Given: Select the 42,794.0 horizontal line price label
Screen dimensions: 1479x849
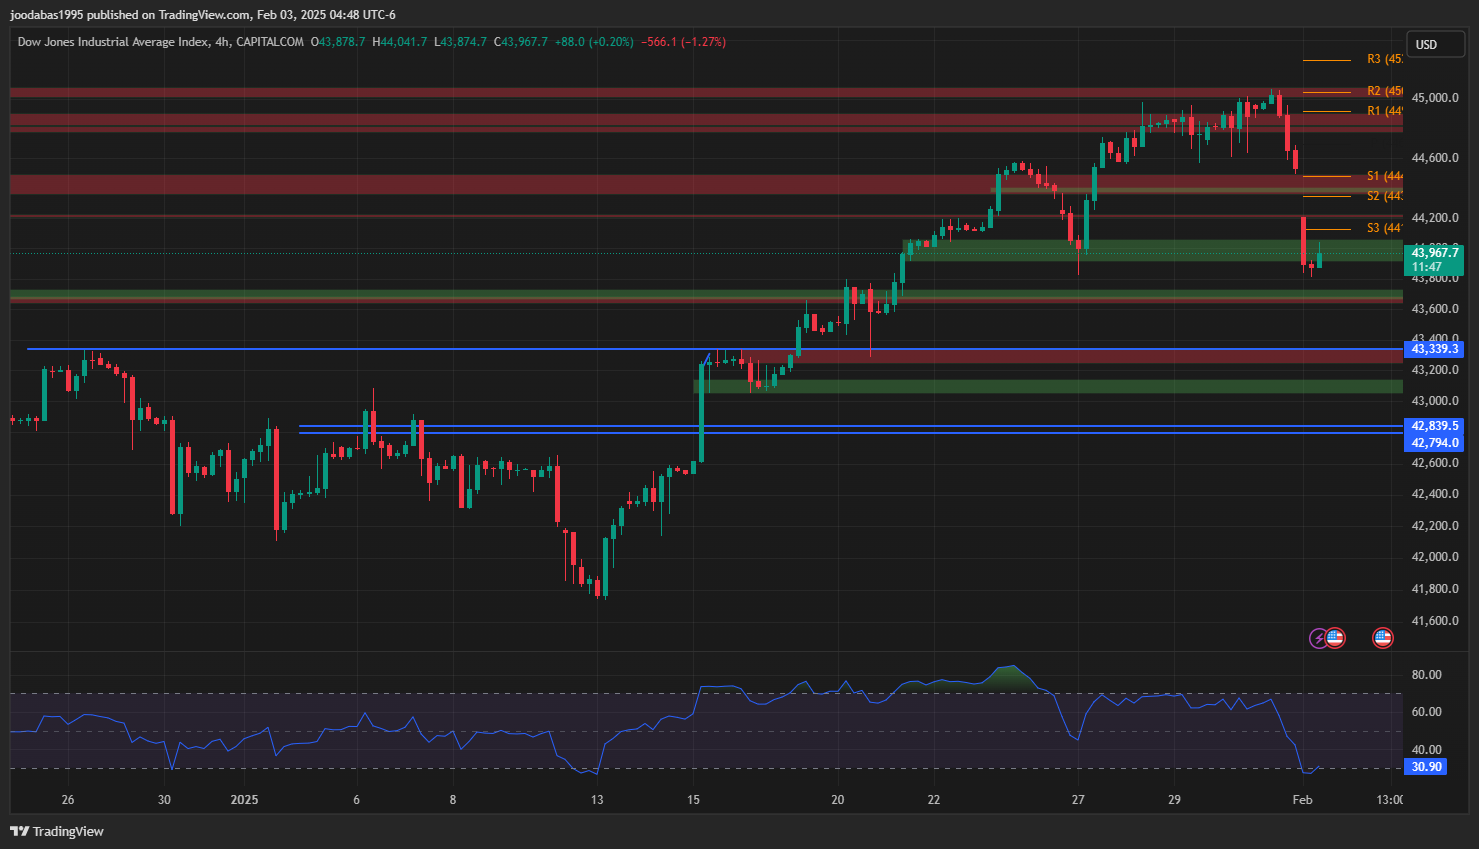Looking at the screenshot, I should (1434, 443).
